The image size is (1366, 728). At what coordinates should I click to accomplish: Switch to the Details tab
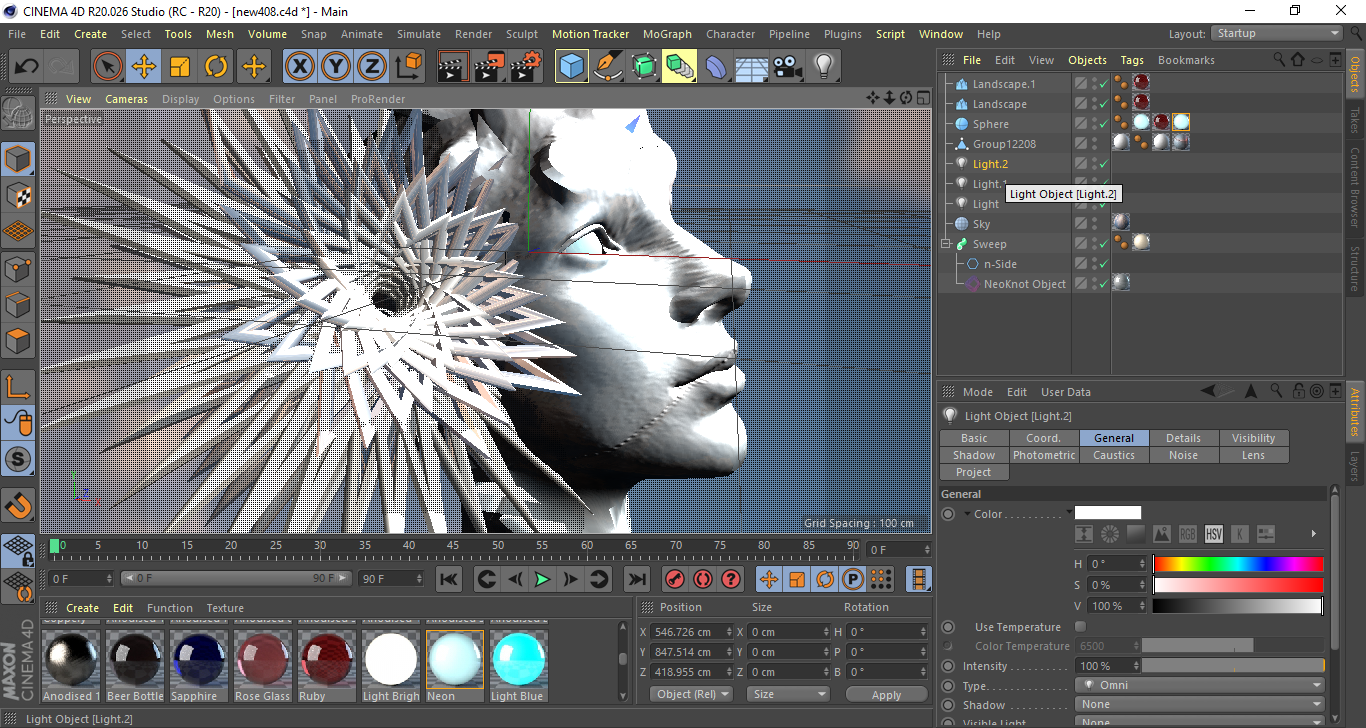click(x=1184, y=438)
